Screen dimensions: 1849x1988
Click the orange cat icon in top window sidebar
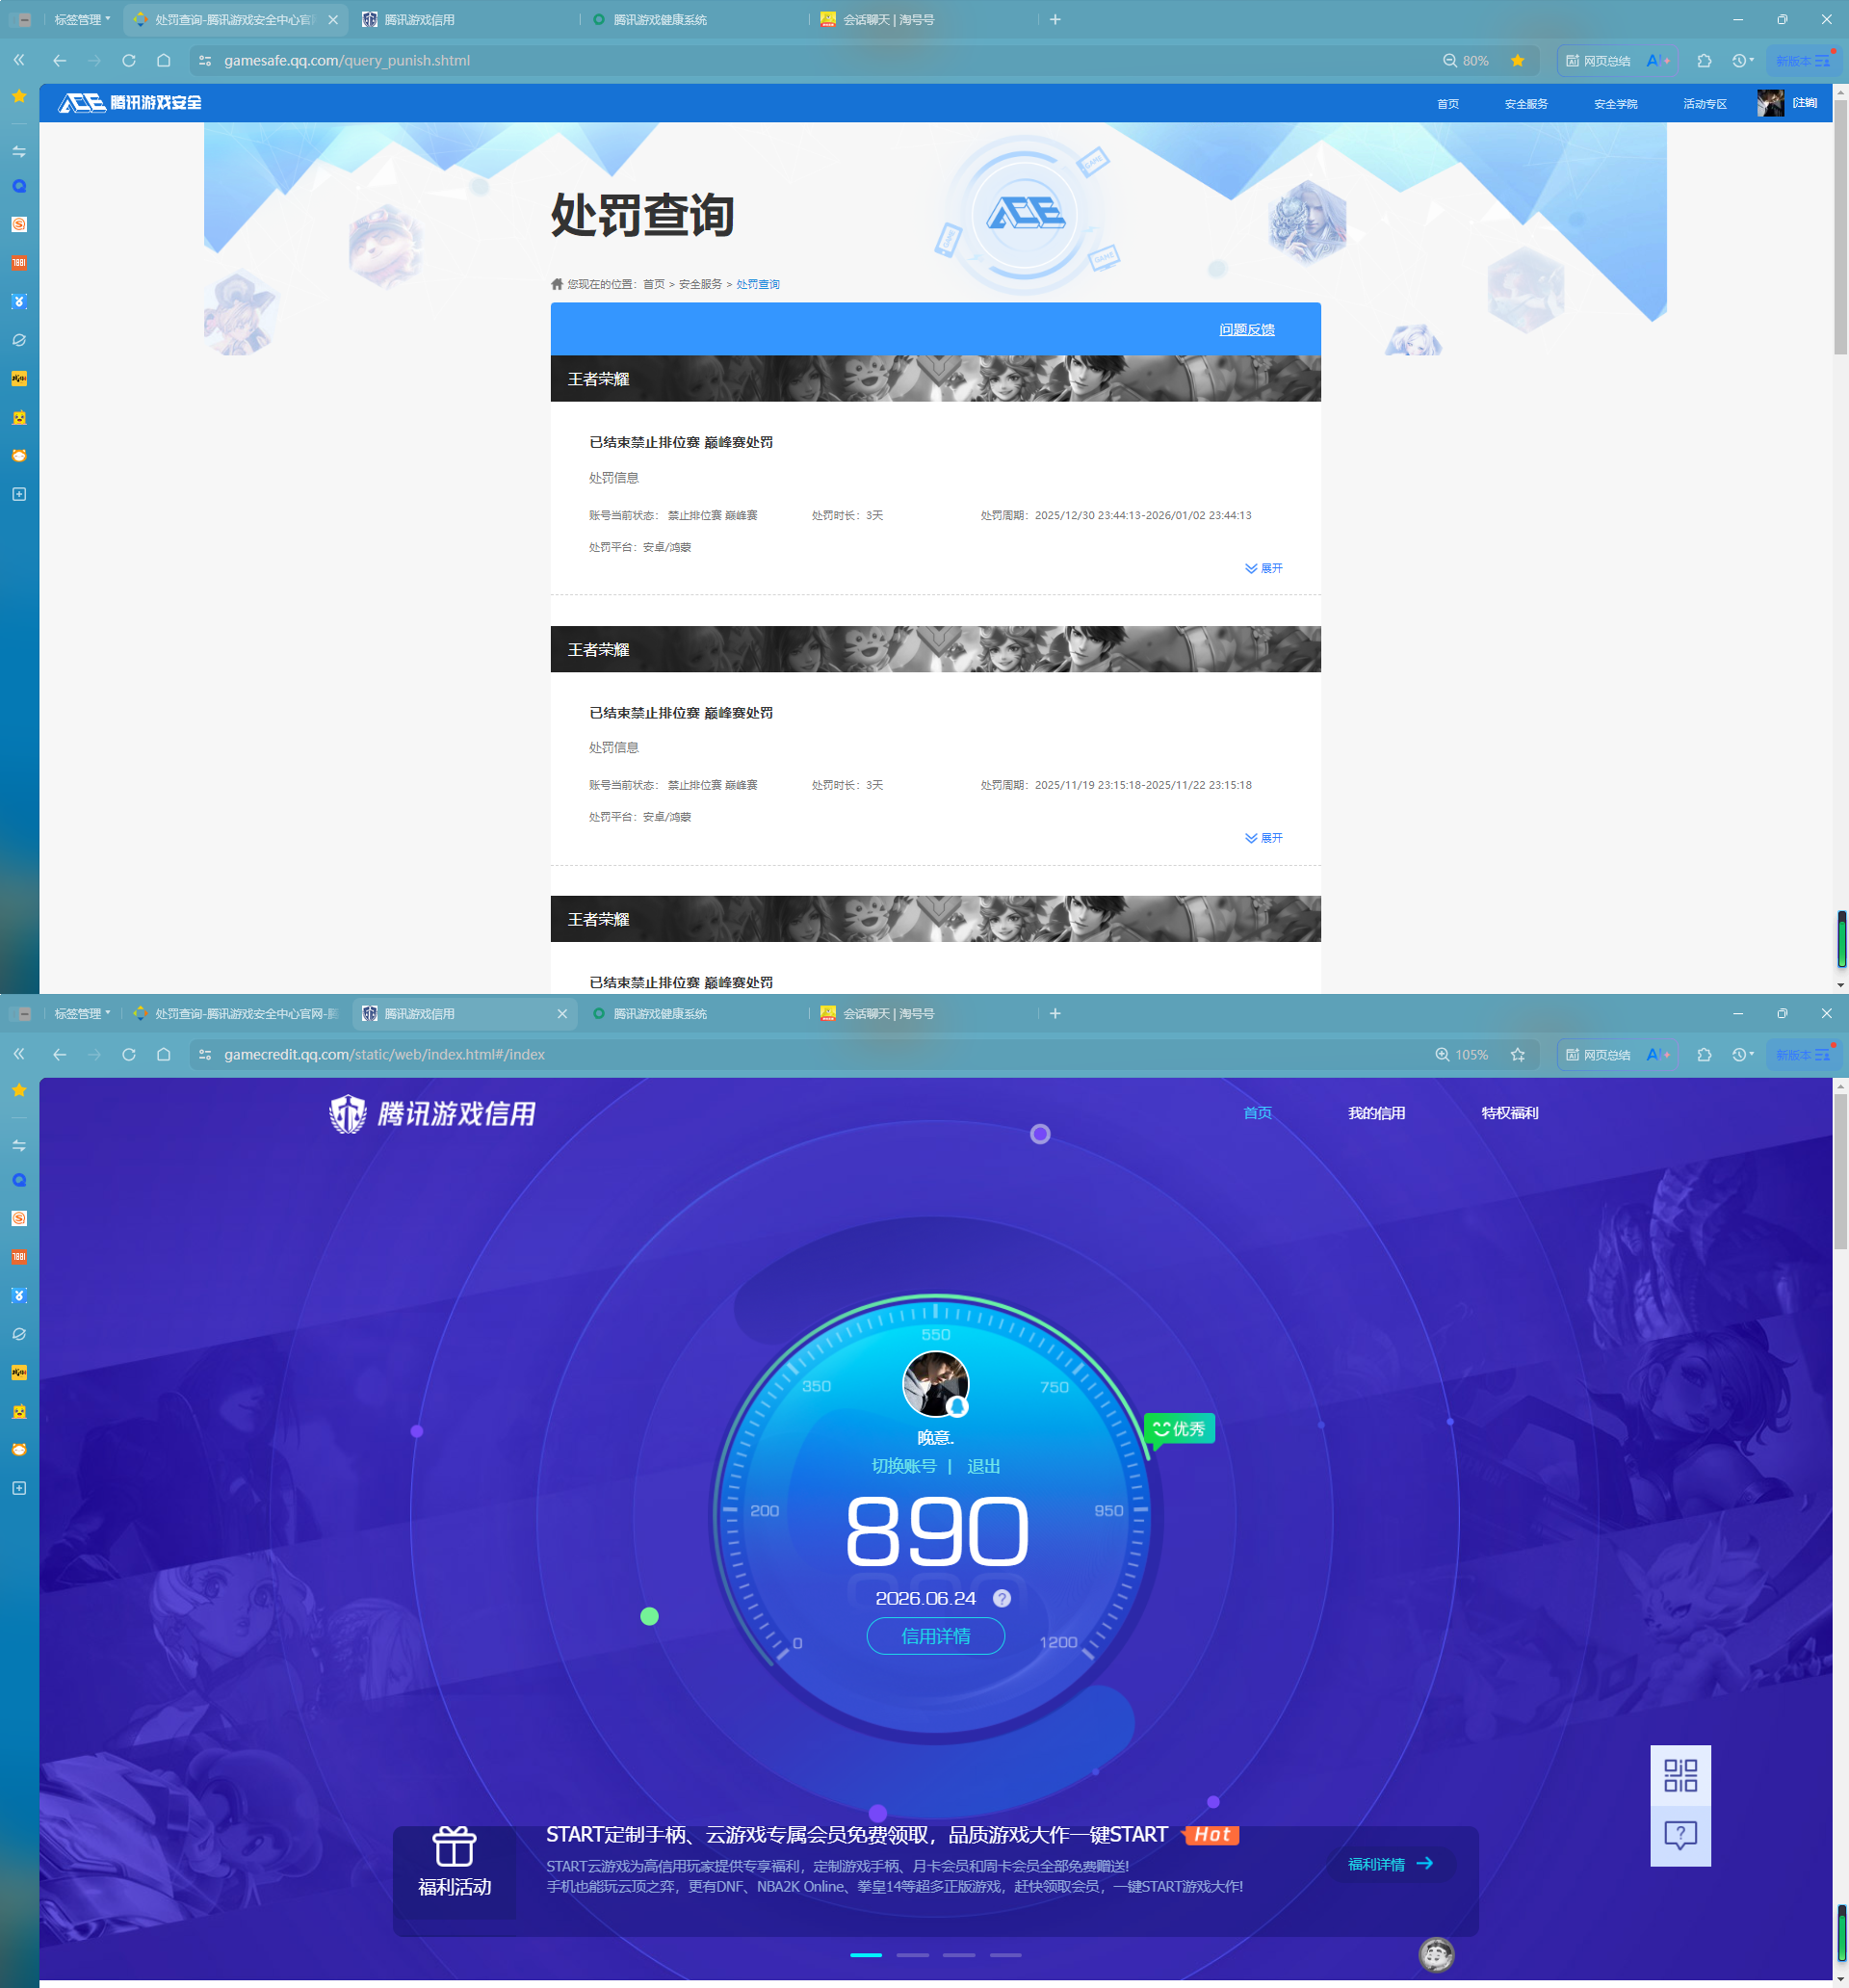tap(19, 456)
